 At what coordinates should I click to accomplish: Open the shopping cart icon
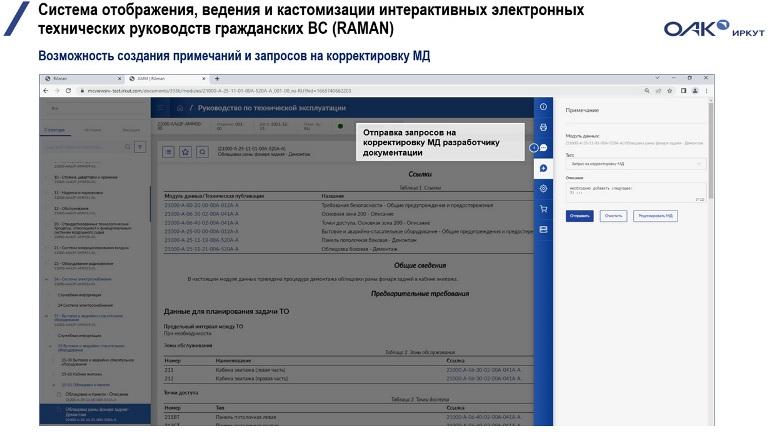coord(543,209)
